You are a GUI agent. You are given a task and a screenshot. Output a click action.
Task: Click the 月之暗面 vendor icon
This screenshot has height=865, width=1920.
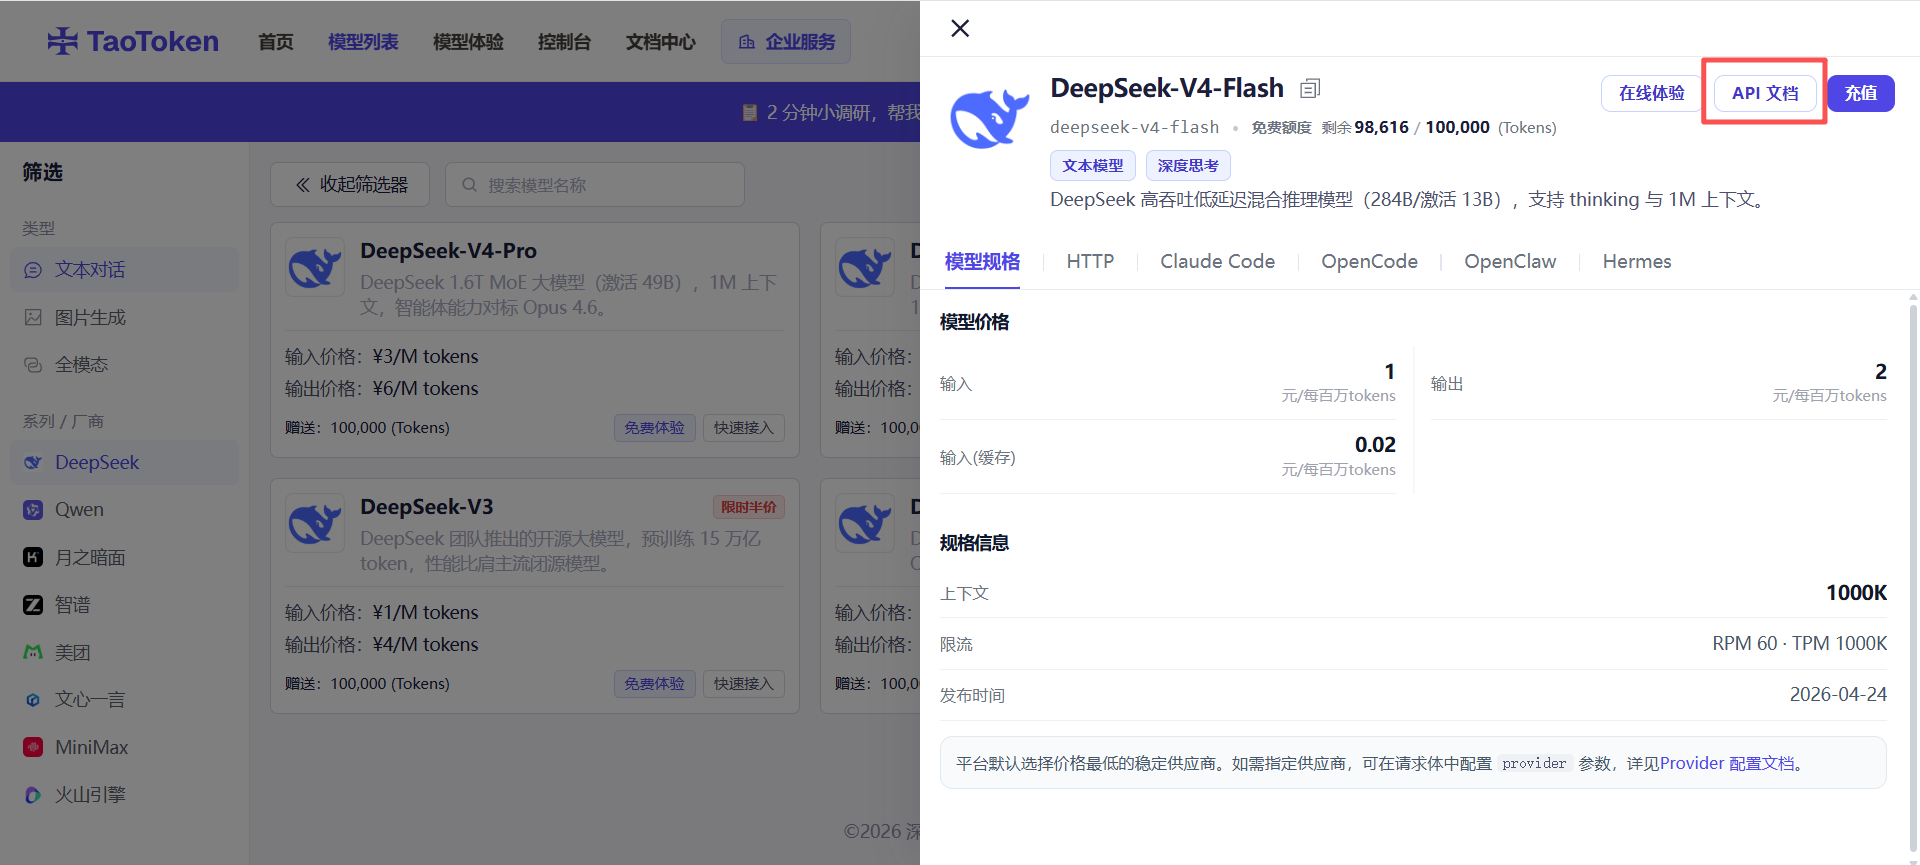pyautogui.click(x=33, y=557)
